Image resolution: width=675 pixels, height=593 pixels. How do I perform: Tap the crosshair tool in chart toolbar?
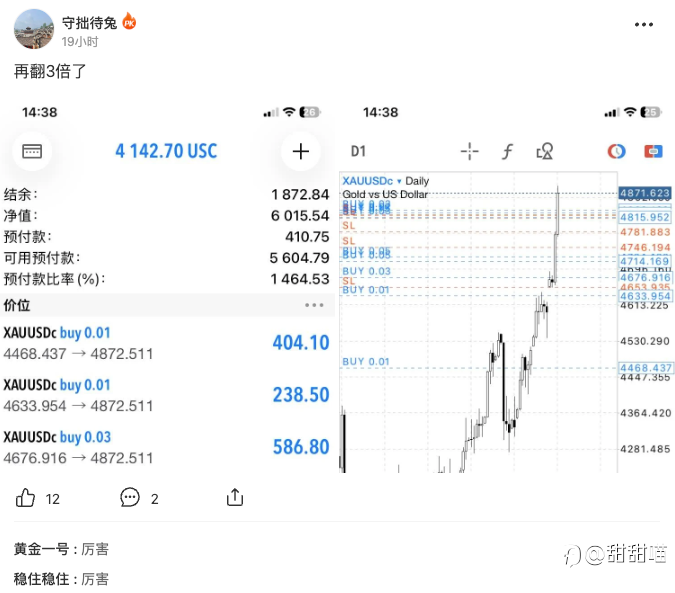(469, 151)
